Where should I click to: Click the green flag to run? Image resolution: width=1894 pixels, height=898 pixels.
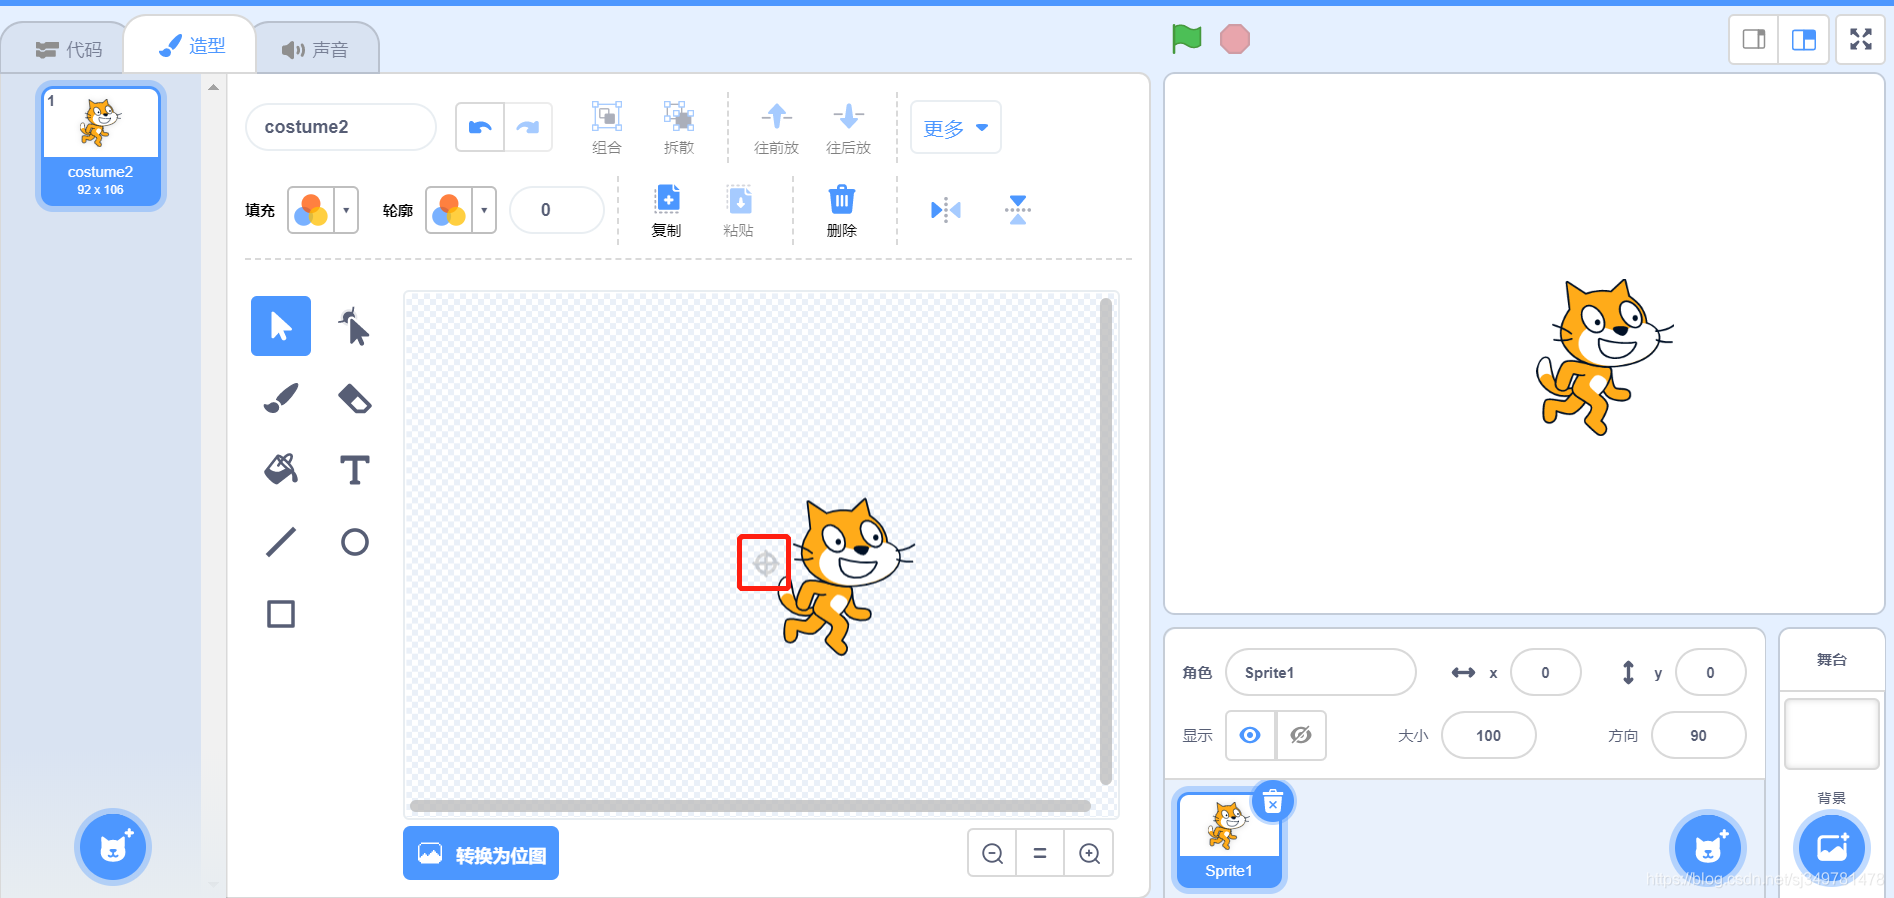(1187, 39)
